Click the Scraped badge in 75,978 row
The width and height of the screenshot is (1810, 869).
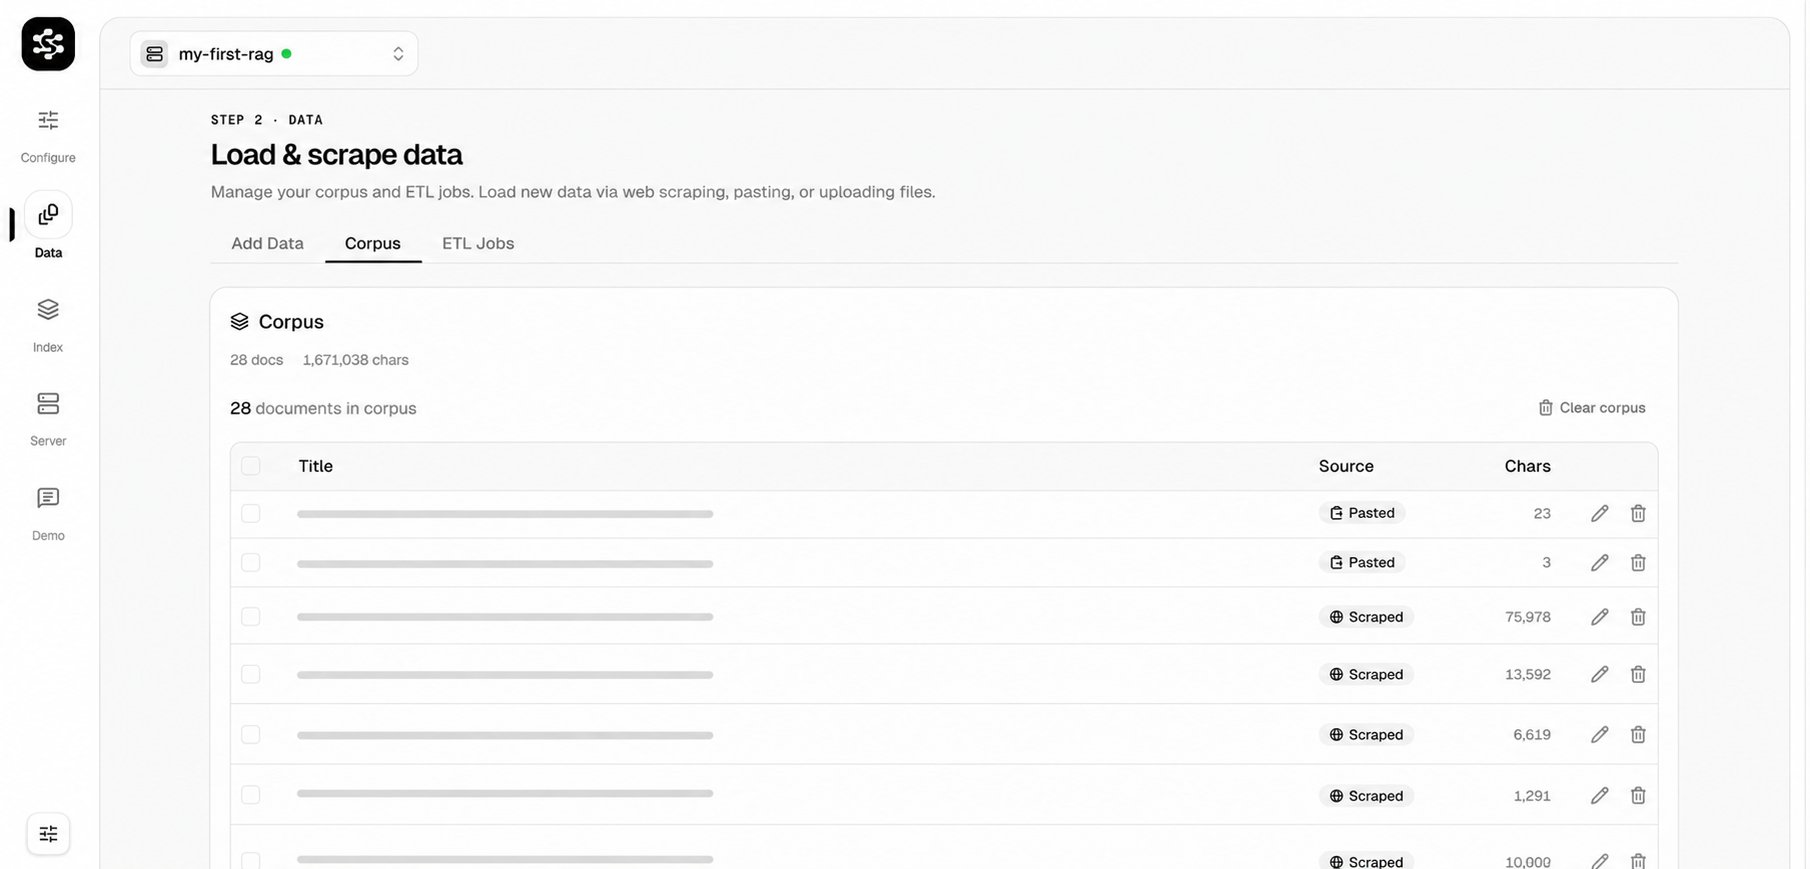point(1366,617)
